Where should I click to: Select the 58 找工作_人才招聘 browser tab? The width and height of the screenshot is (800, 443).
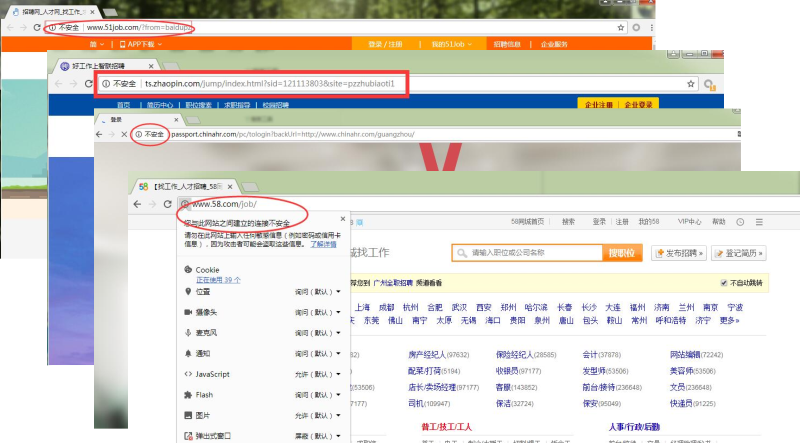coord(186,187)
